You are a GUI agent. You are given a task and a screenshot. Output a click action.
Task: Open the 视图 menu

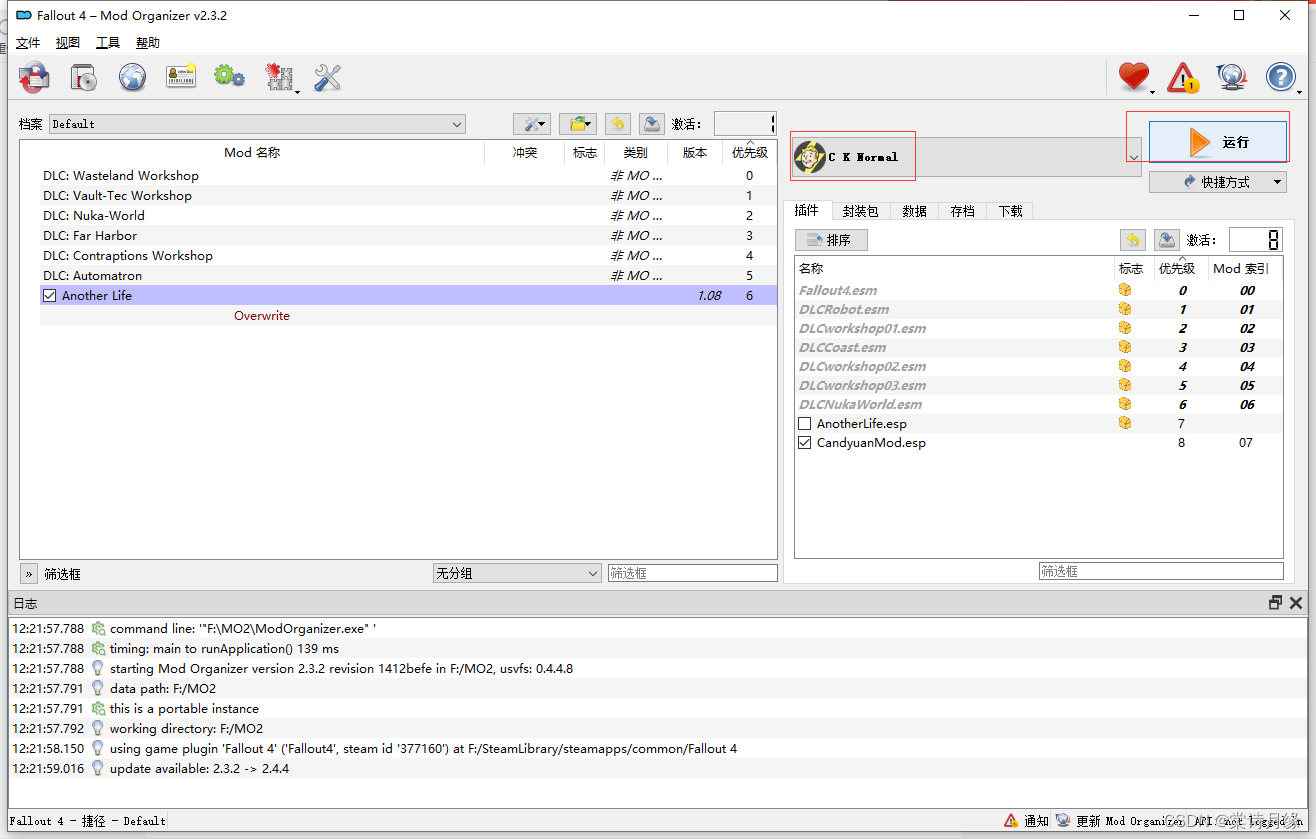click(x=68, y=43)
